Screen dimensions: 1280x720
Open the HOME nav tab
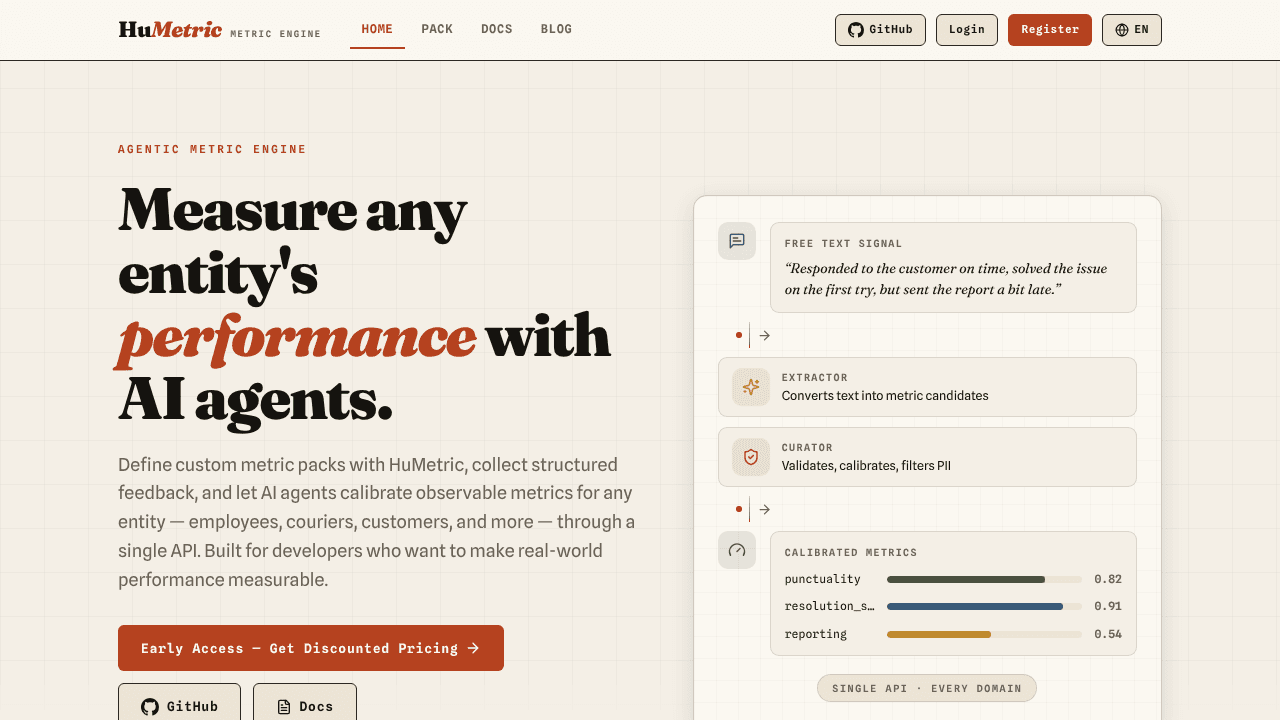tap(377, 30)
